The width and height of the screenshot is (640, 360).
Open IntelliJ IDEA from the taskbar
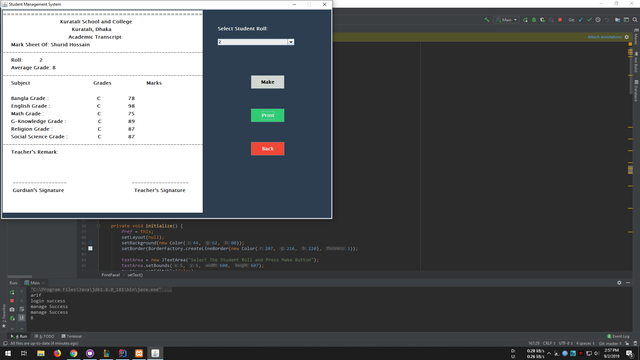pos(122,353)
